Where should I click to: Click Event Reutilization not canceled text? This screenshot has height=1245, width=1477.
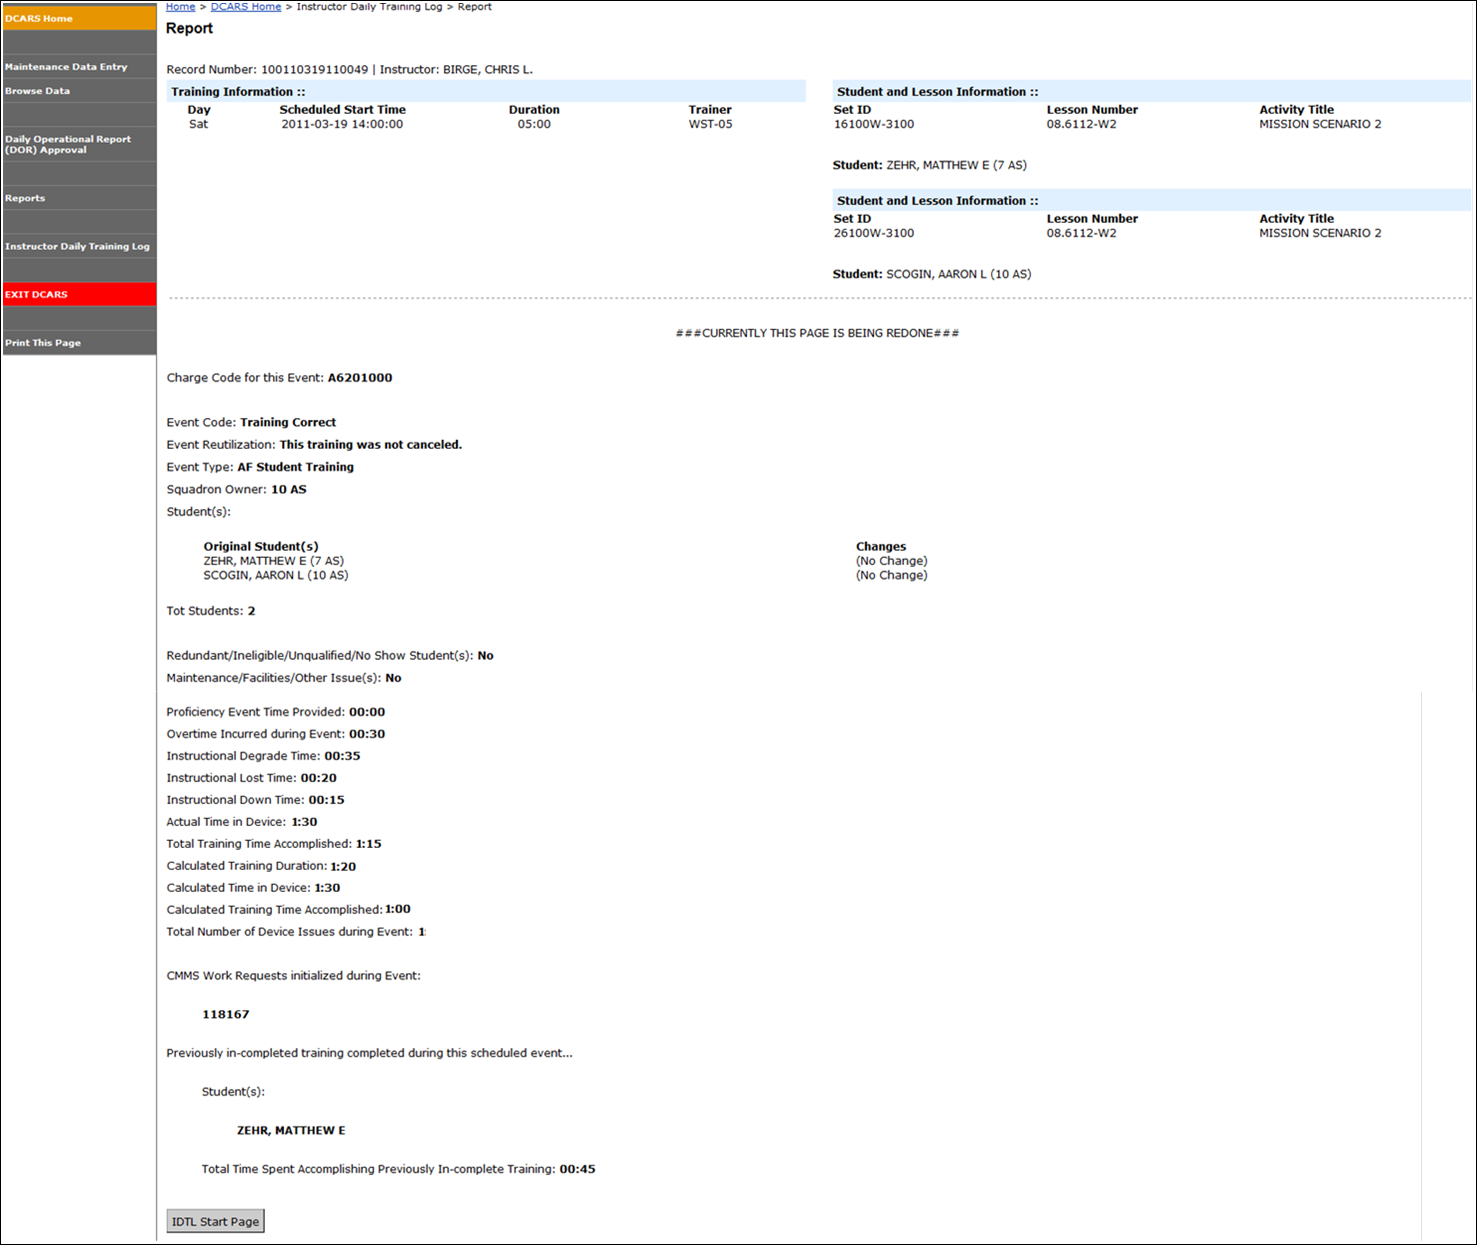[371, 445]
